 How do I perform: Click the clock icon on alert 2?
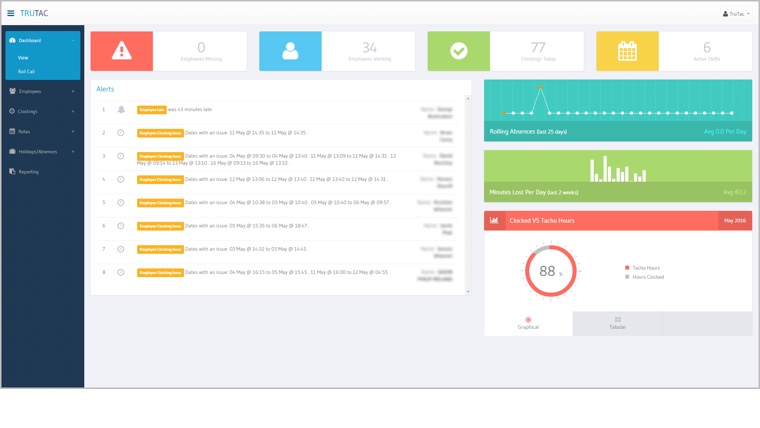pos(121,133)
